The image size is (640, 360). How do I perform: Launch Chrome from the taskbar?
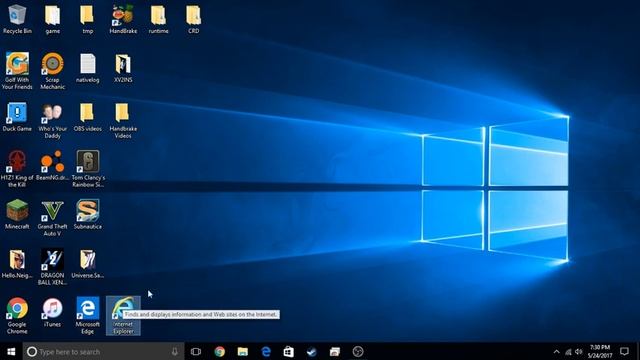coord(220,351)
